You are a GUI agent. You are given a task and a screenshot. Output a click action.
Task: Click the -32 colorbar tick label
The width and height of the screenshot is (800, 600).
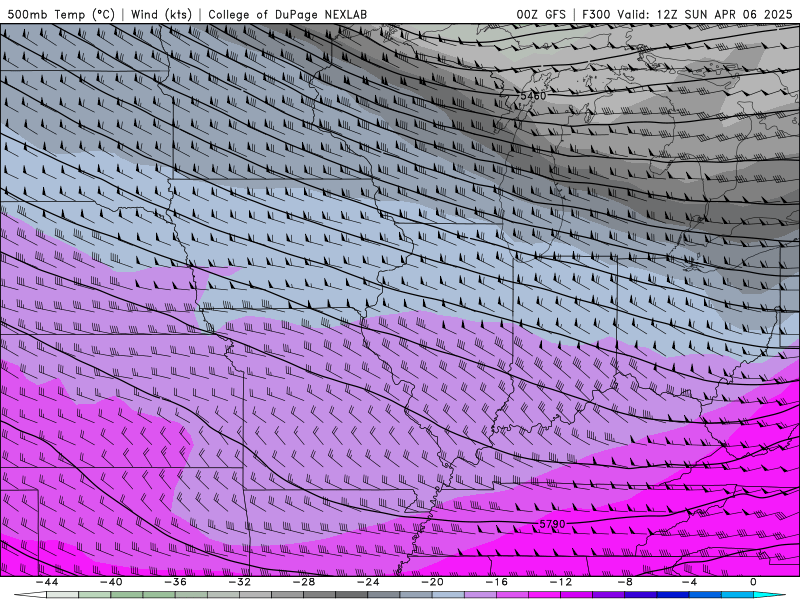[239, 582]
